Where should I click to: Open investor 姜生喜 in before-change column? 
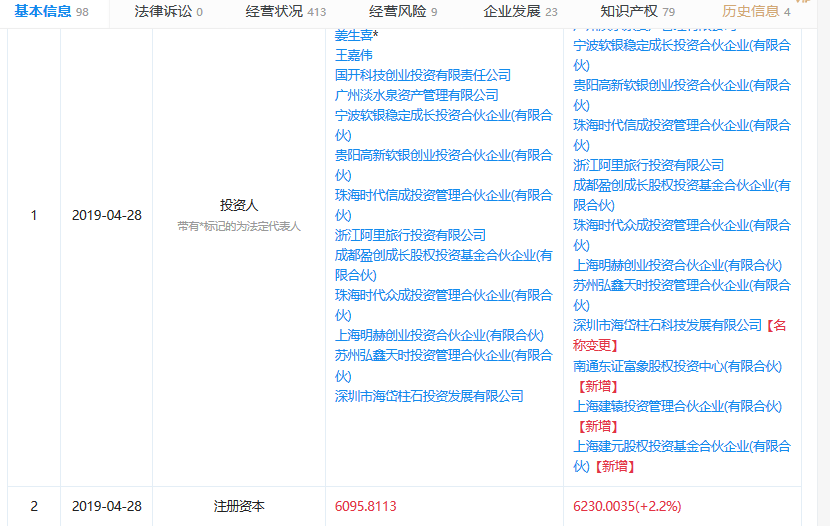pos(356,35)
